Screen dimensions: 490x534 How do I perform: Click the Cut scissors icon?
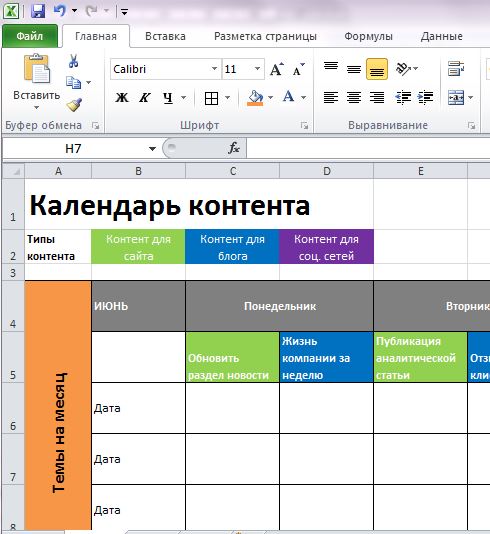[73, 61]
